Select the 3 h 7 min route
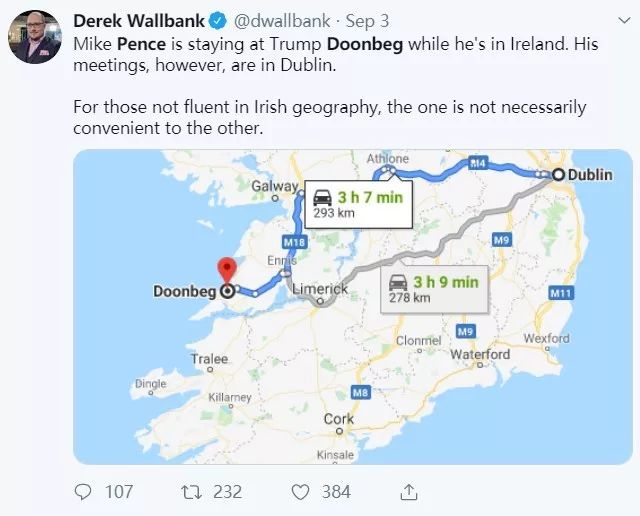 tap(358, 204)
